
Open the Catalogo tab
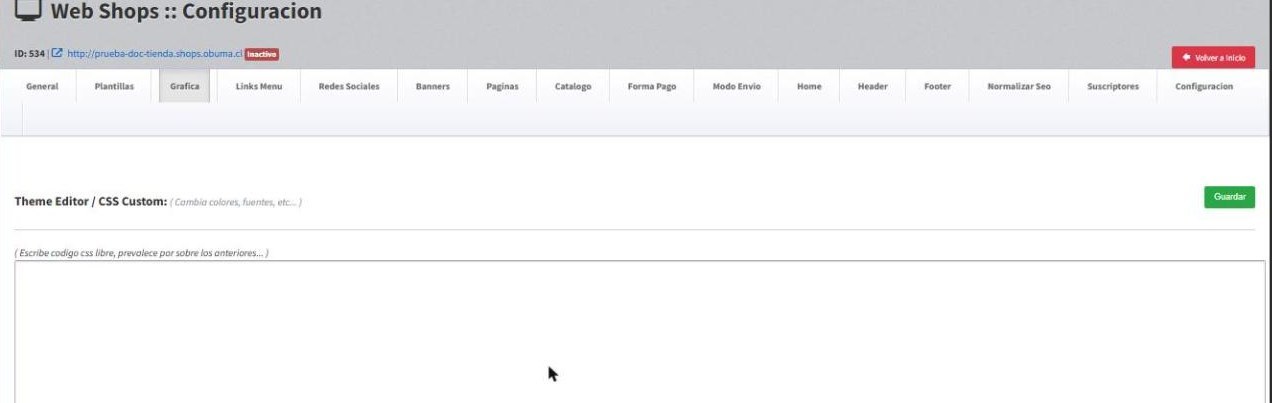(573, 87)
